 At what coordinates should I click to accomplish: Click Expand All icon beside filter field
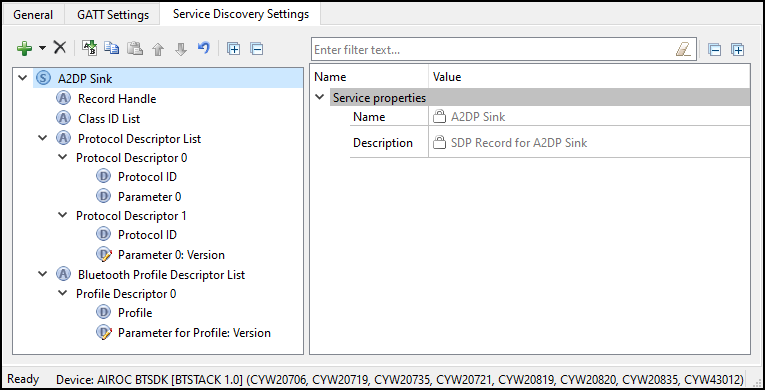[738, 50]
